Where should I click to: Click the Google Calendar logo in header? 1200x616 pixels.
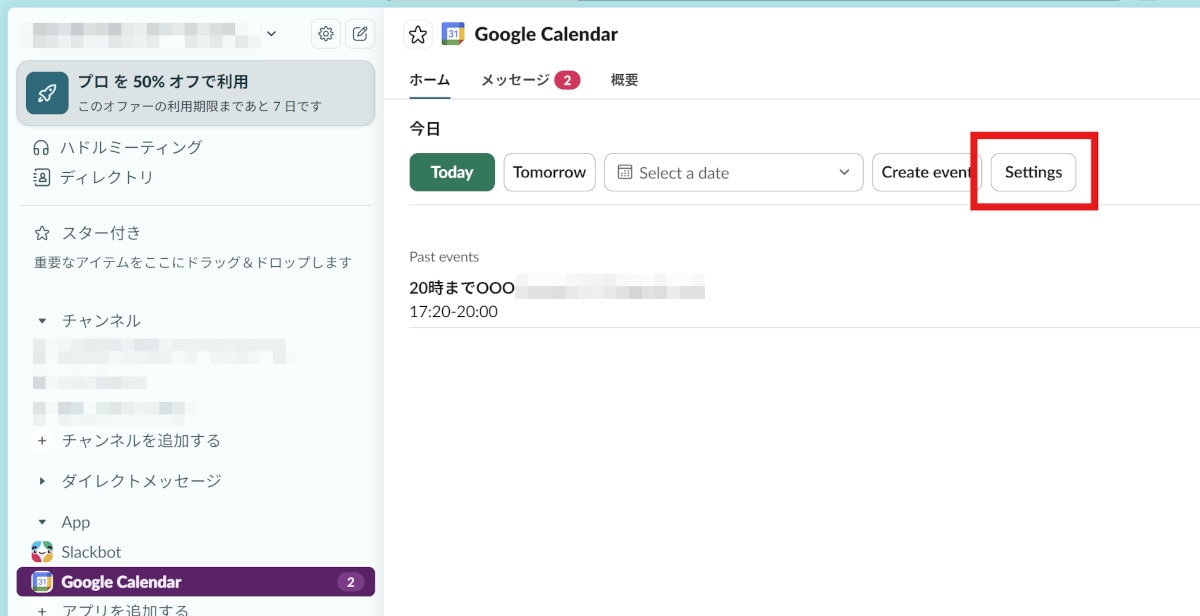point(453,34)
